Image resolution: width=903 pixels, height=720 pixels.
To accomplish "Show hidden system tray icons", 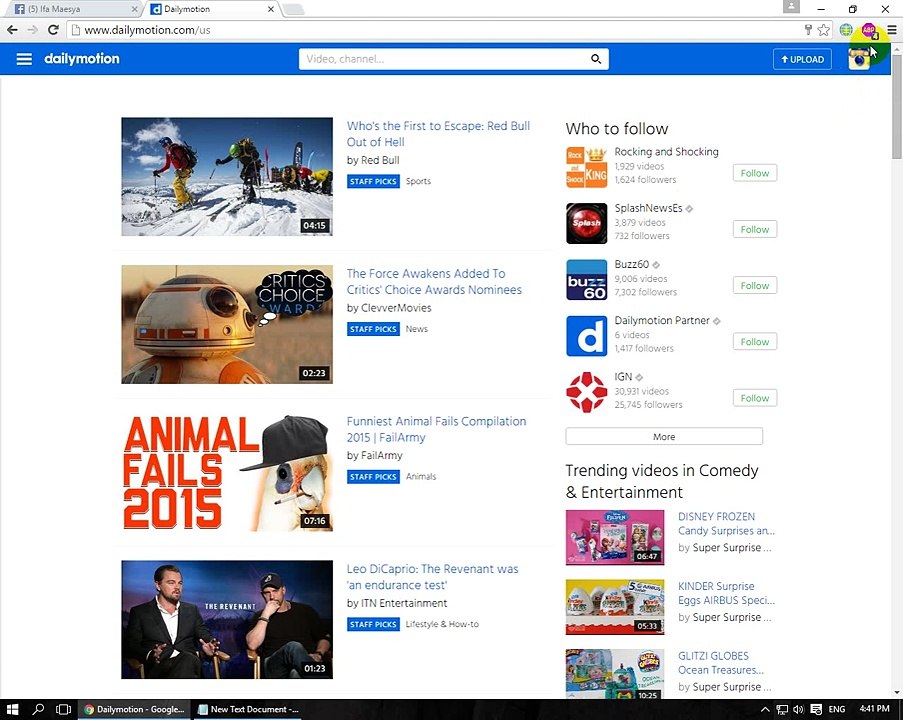I will [765, 709].
